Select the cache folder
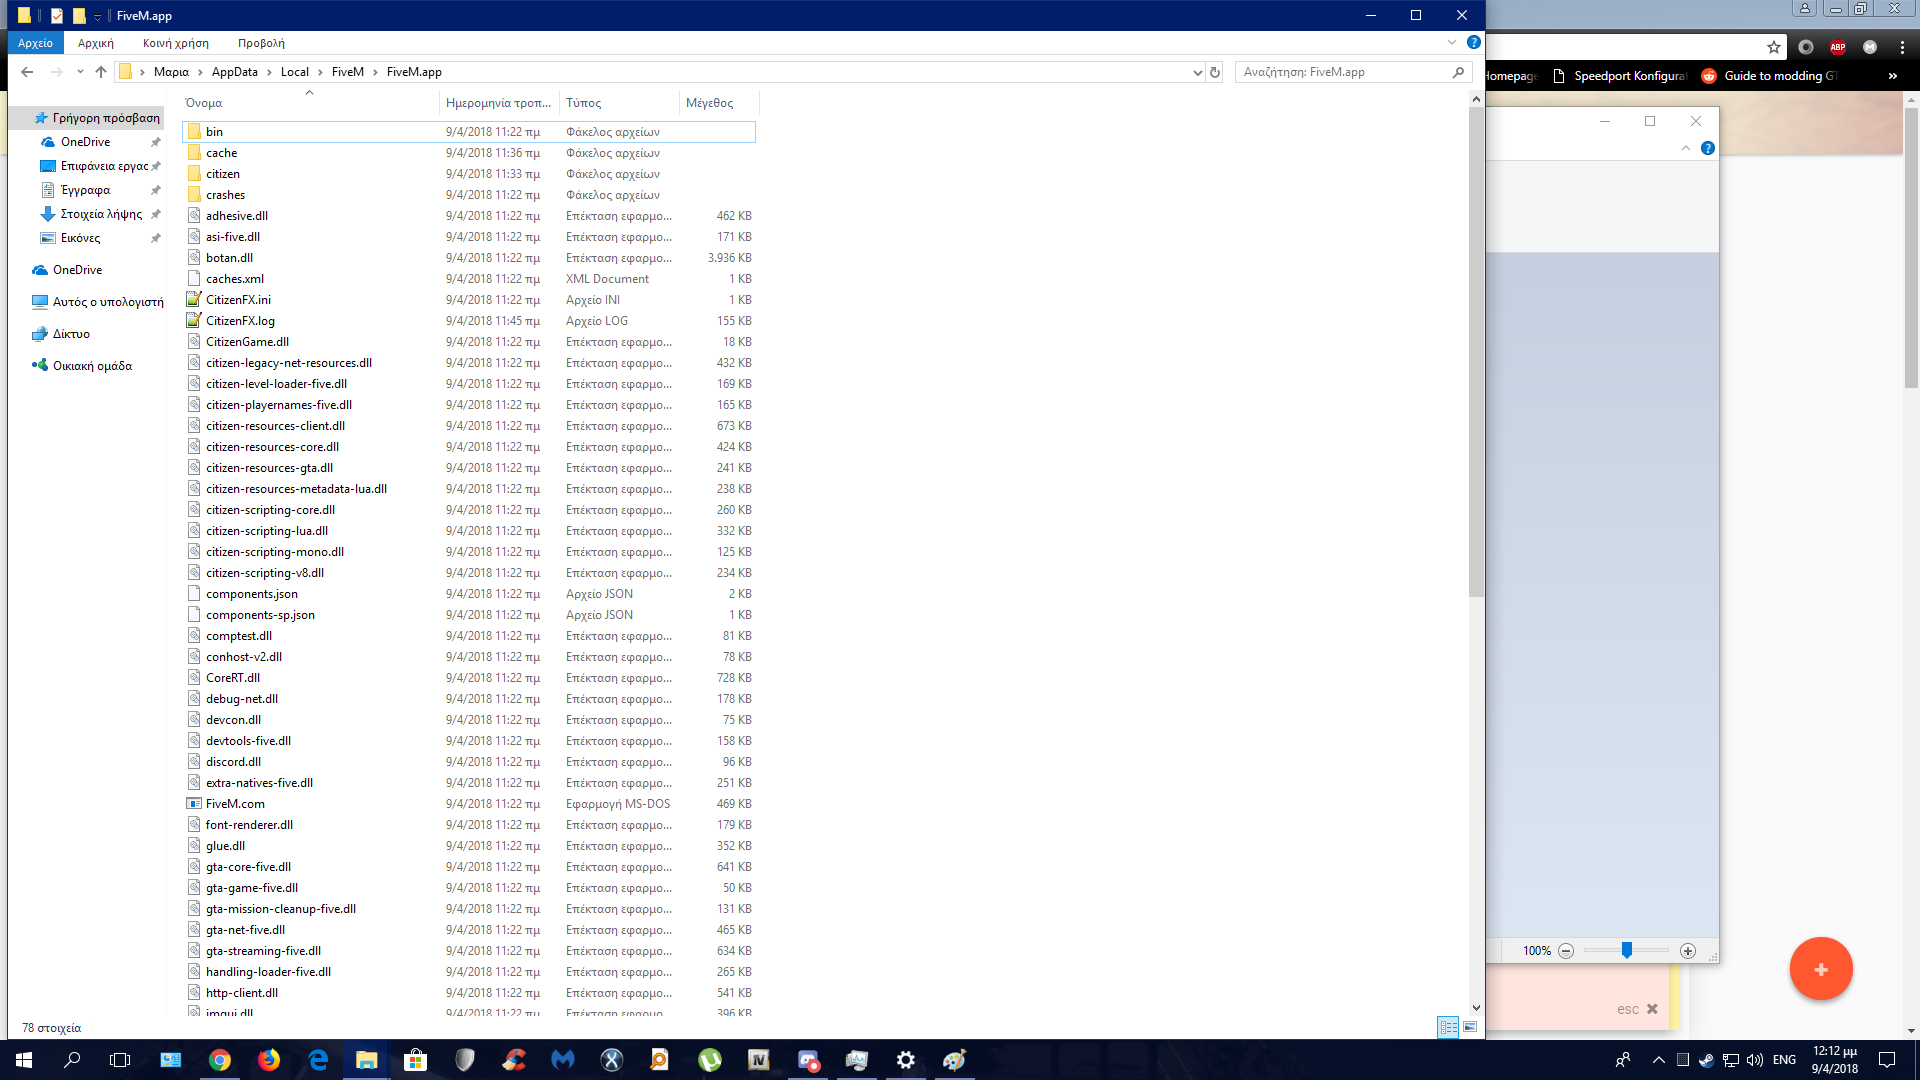The height and width of the screenshot is (1080, 1920). pos(469,153)
